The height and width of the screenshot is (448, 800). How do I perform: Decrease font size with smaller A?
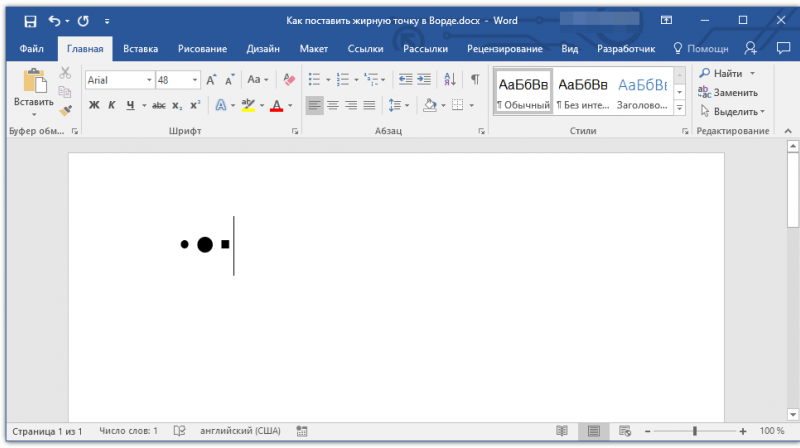230,80
